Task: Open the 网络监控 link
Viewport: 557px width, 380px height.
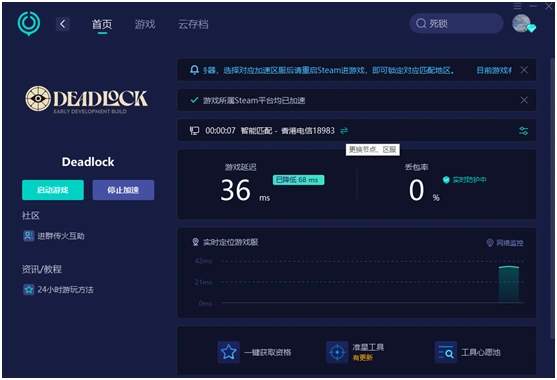Action: (x=505, y=243)
